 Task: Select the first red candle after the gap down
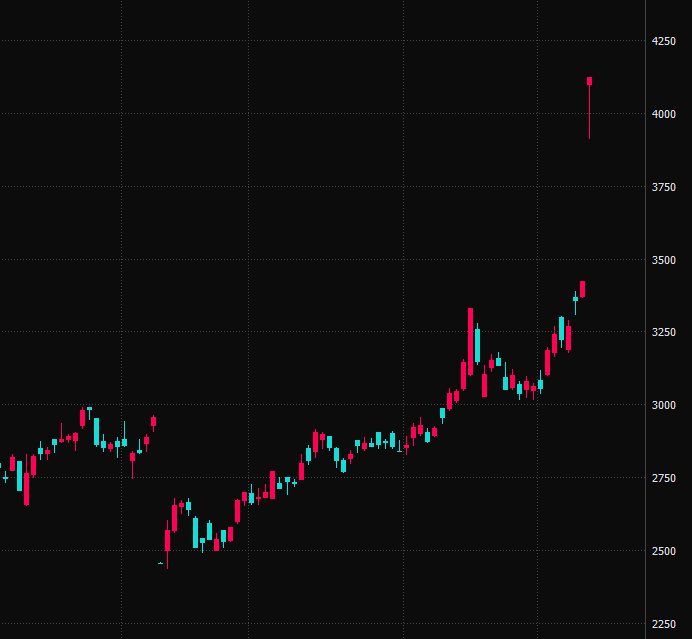[167, 540]
